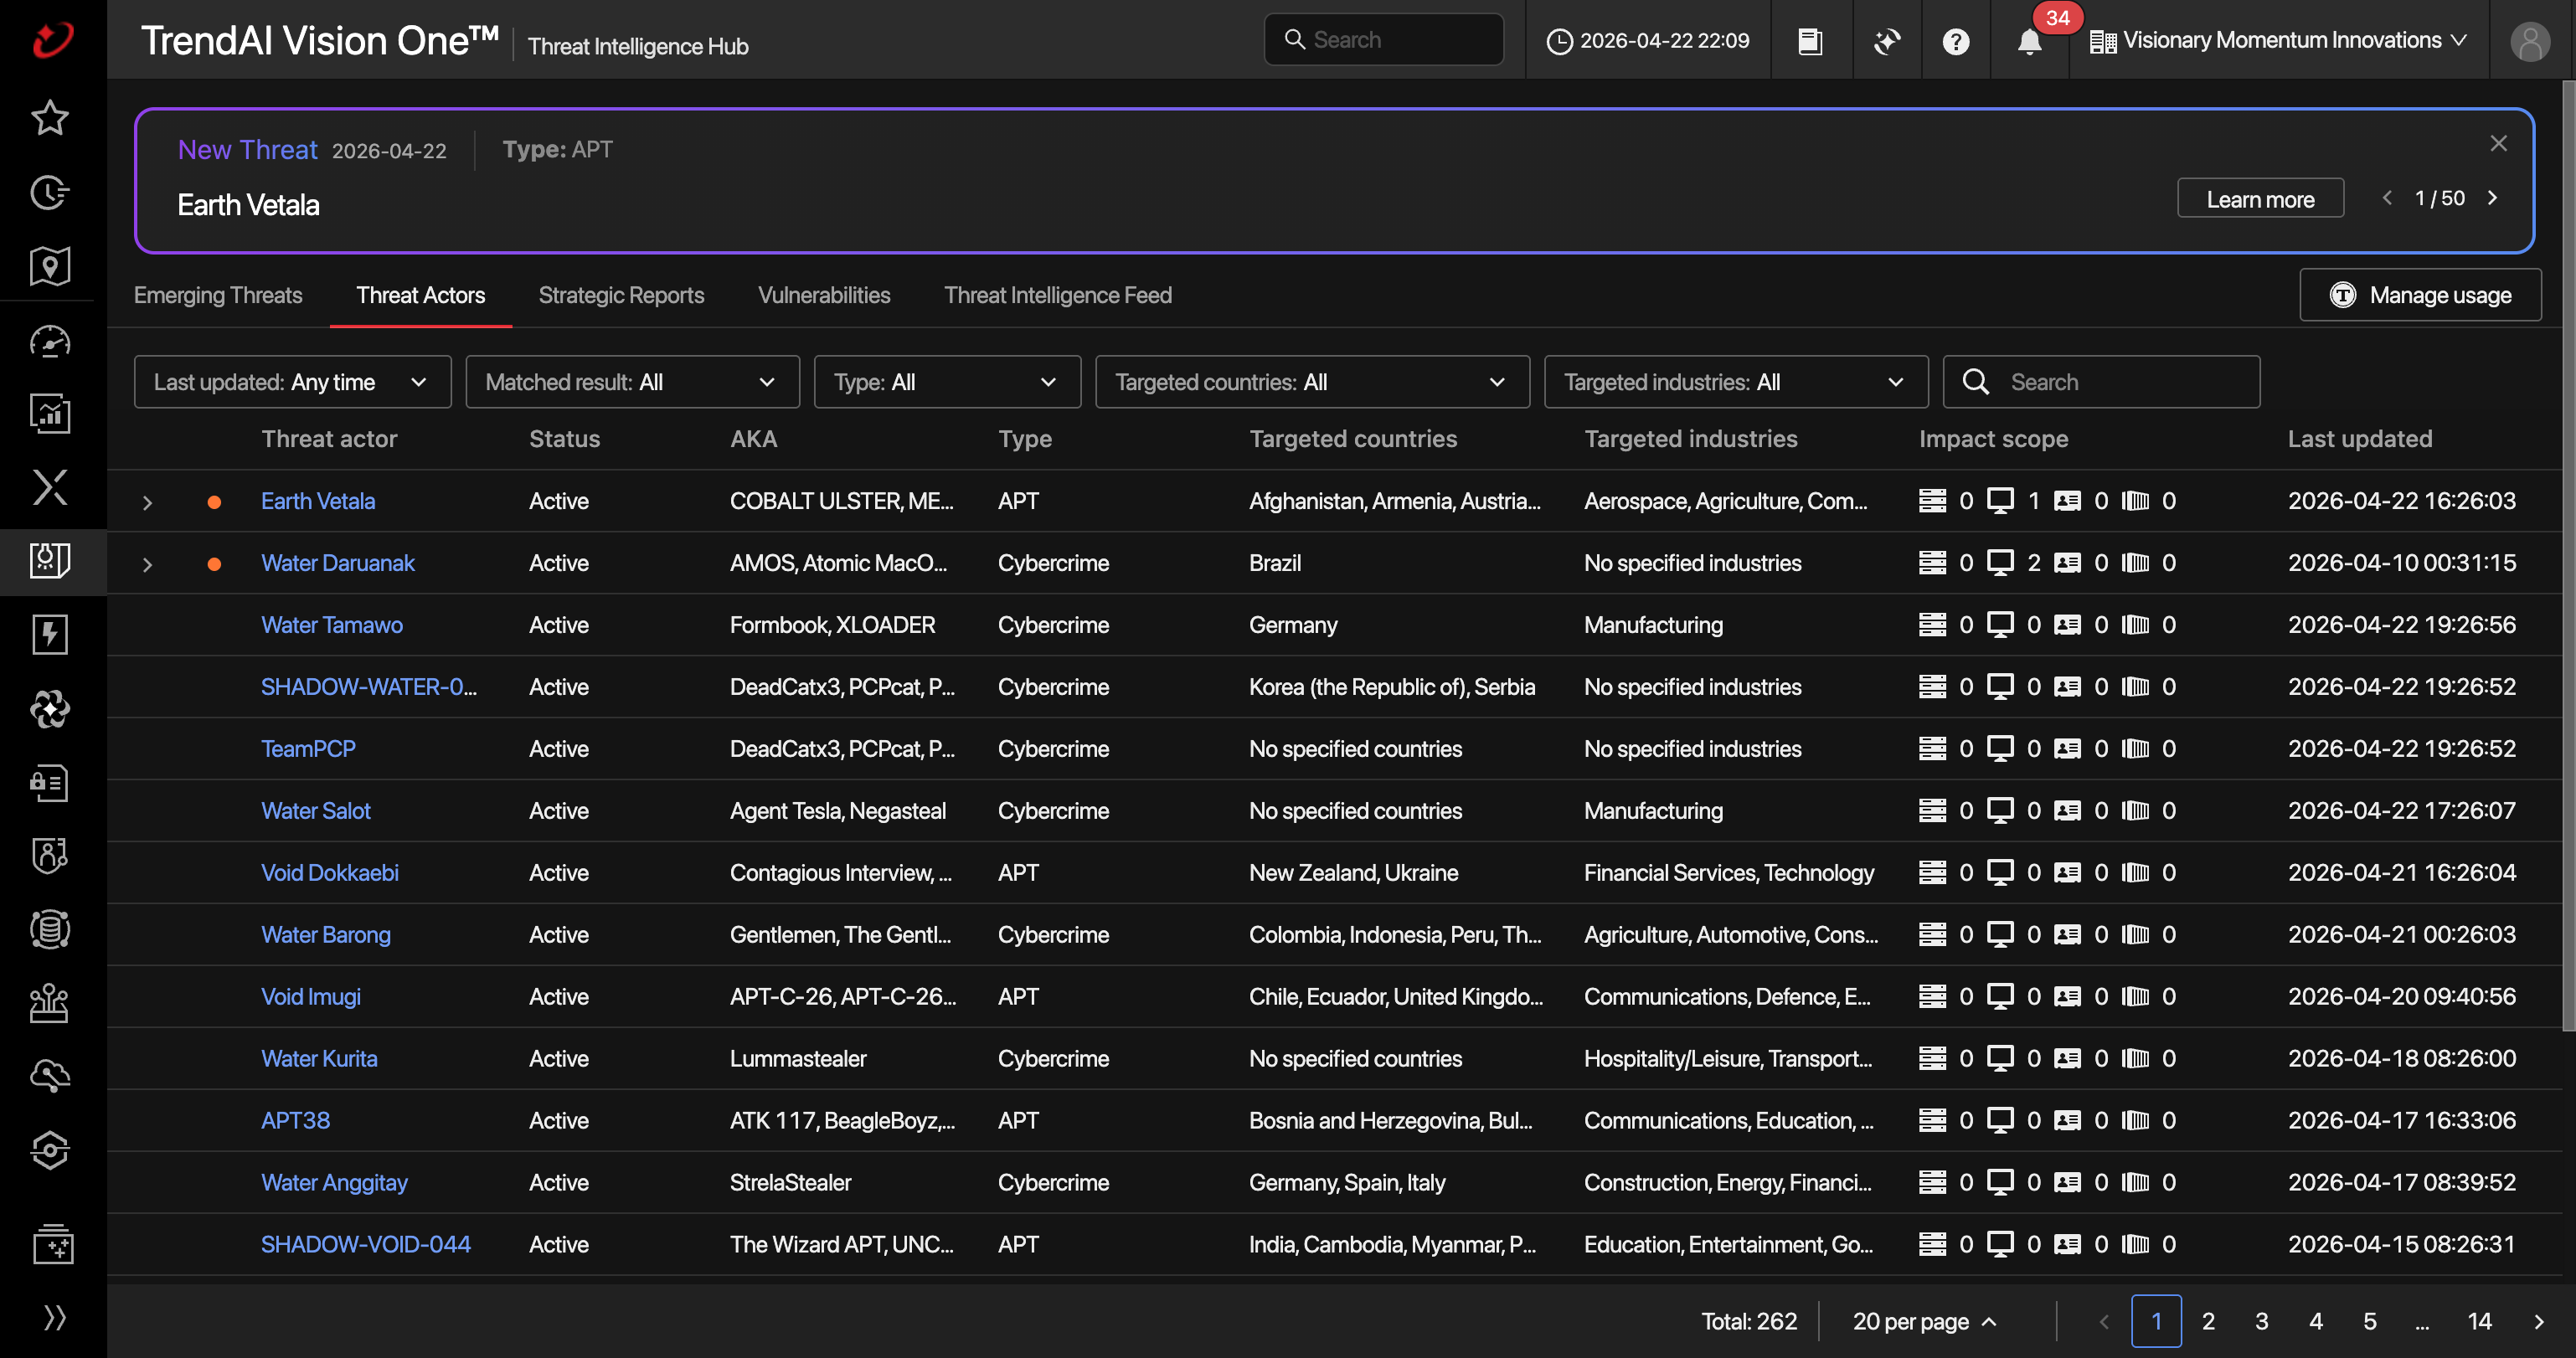
Task: Open the Targeted countries filter dropdown
Action: 1312,382
